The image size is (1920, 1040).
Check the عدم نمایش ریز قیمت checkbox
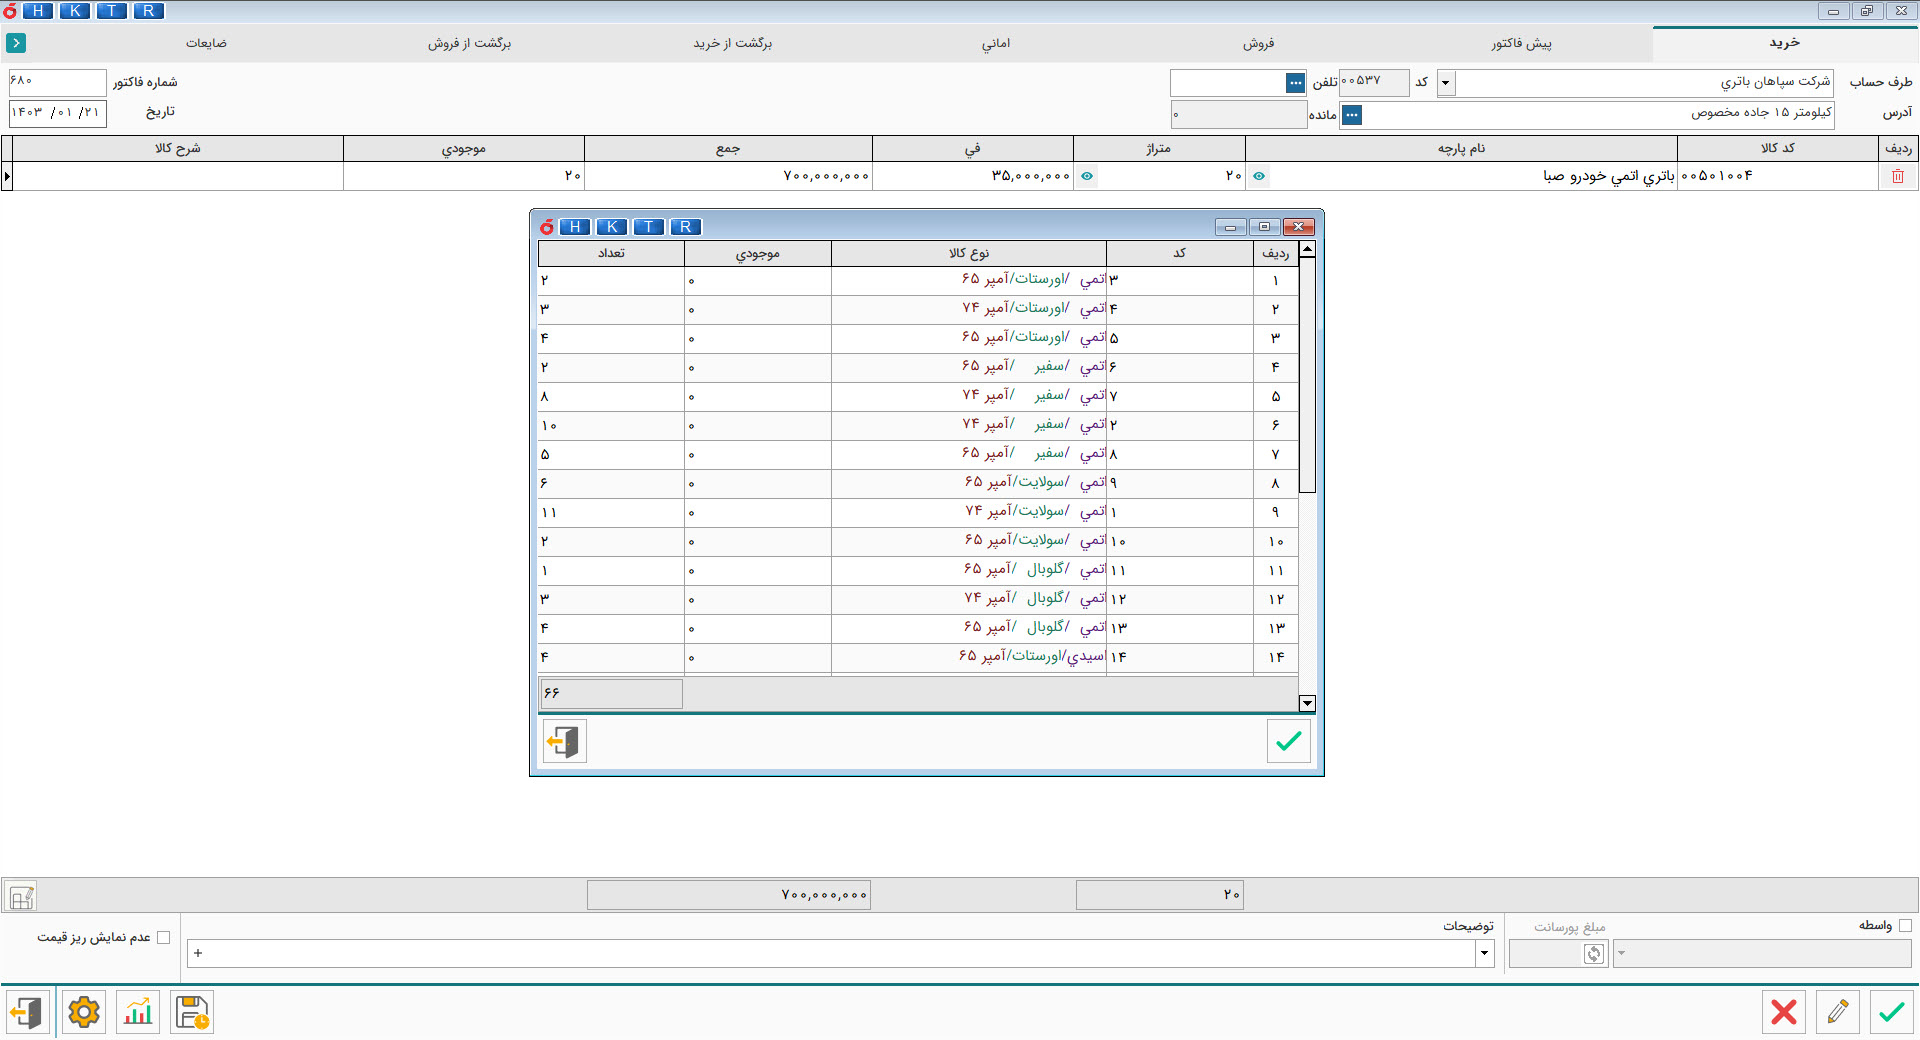point(164,938)
